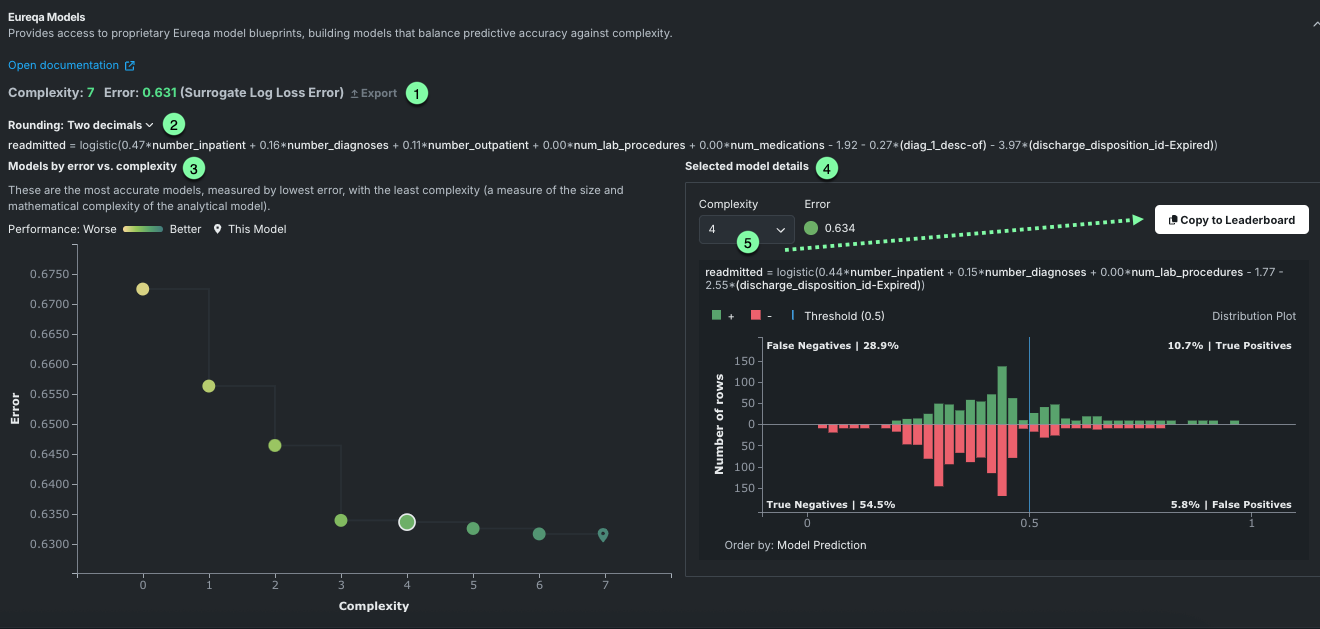Open the Order by: Model Prediction selector
Screen dimensions: 1320x629
795,545
